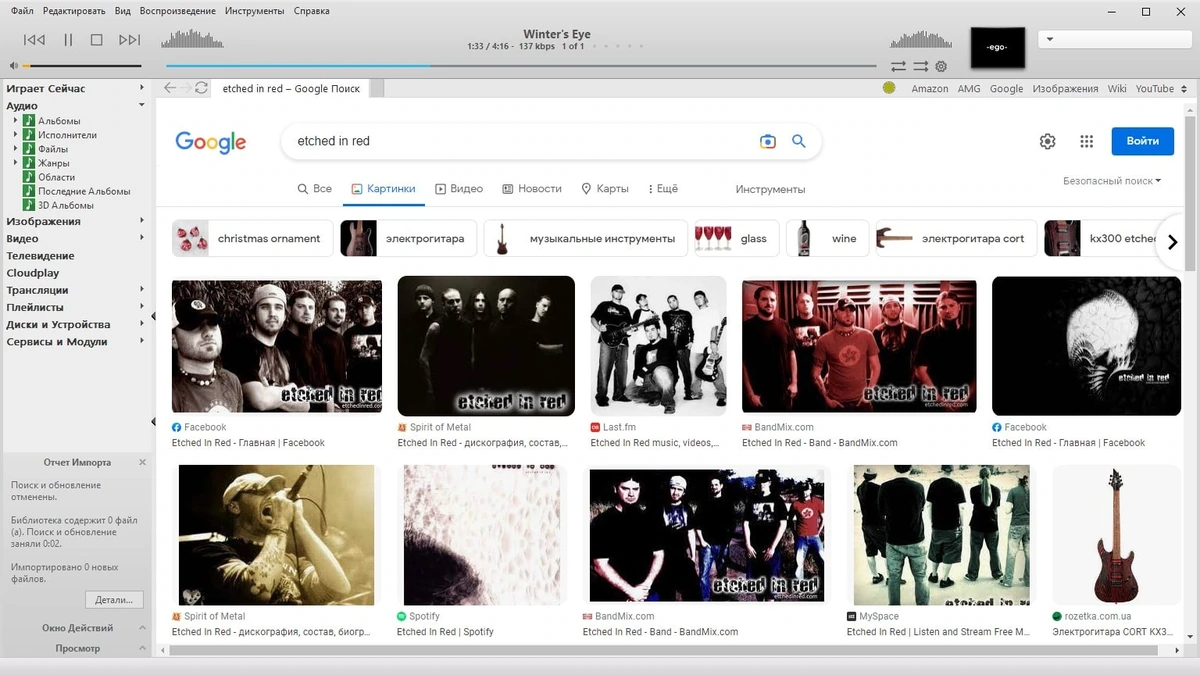Open the Google apps grid
The image size is (1200, 675).
(1087, 141)
